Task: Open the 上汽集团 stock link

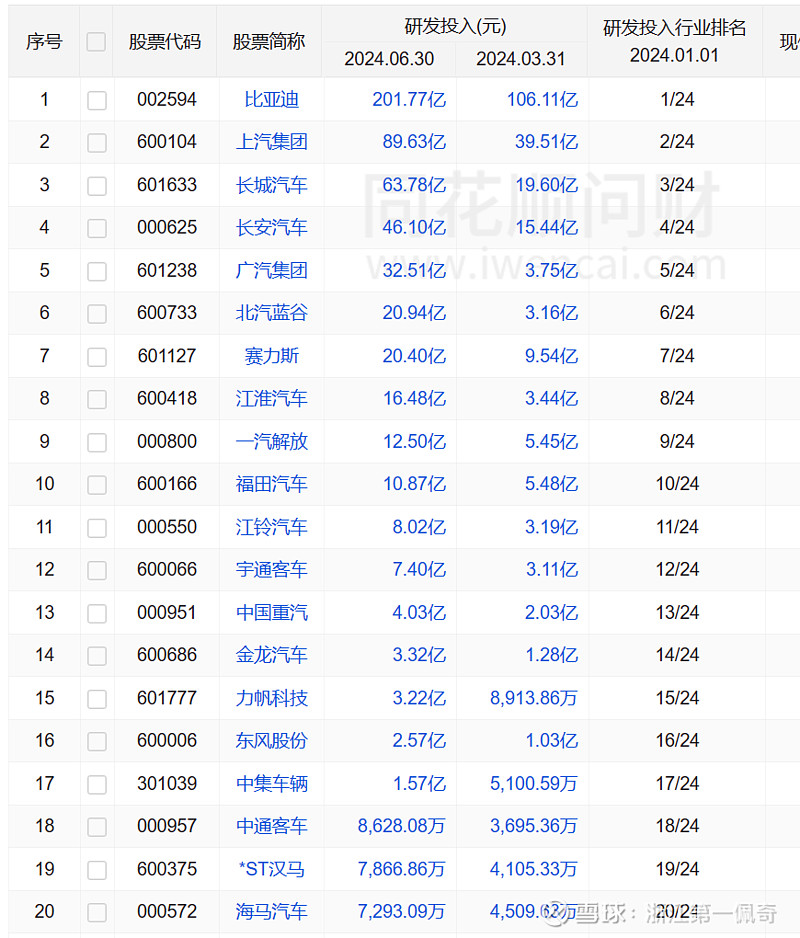Action: (272, 142)
